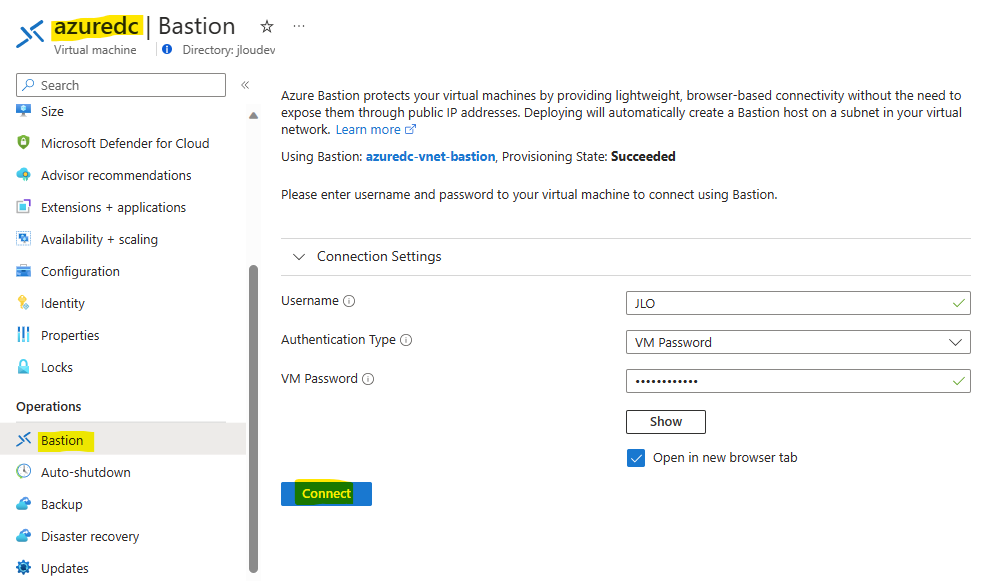
Task: Click the Extensions + applications icon
Action: pos(23,207)
